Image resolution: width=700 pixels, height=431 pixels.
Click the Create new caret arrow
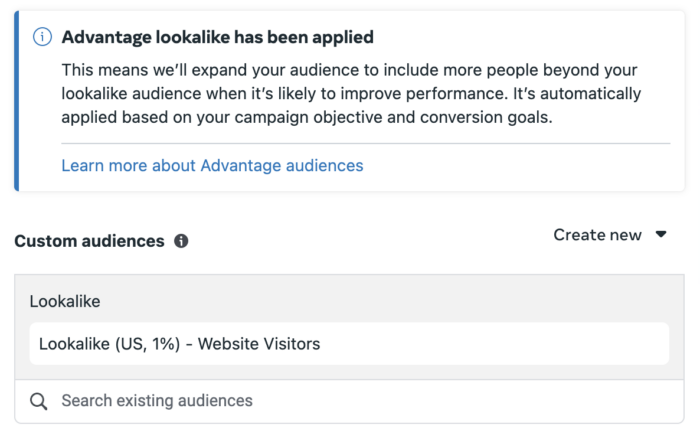pos(661,234)
